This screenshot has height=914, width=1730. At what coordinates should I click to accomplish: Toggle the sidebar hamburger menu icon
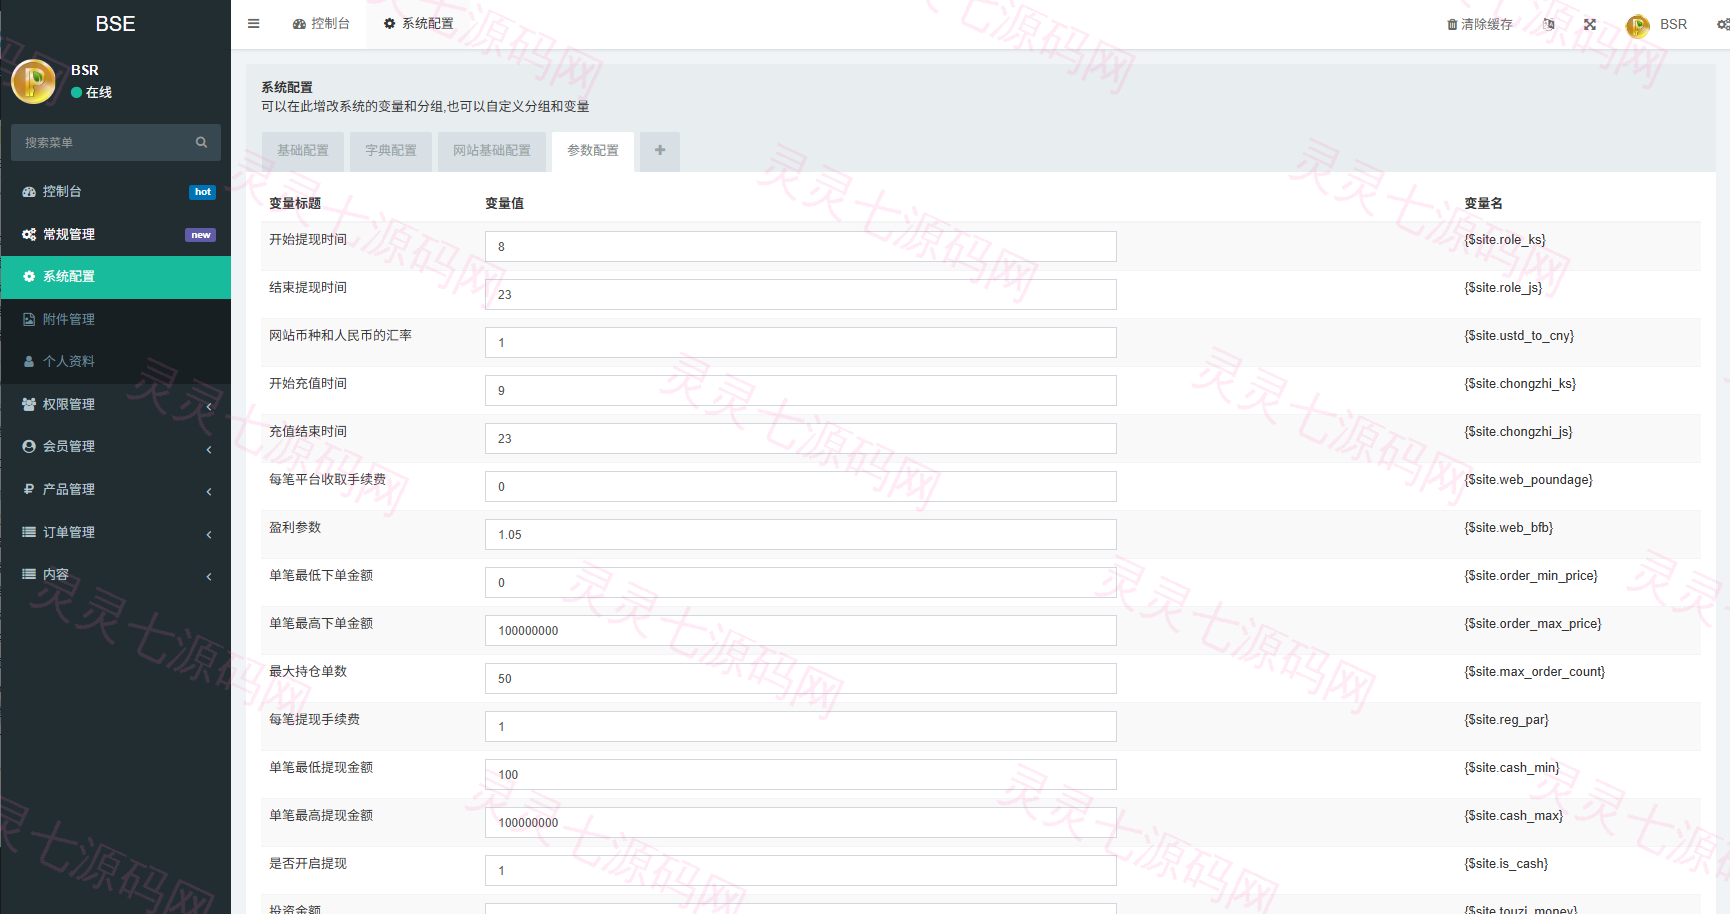(x=254, y=24)
